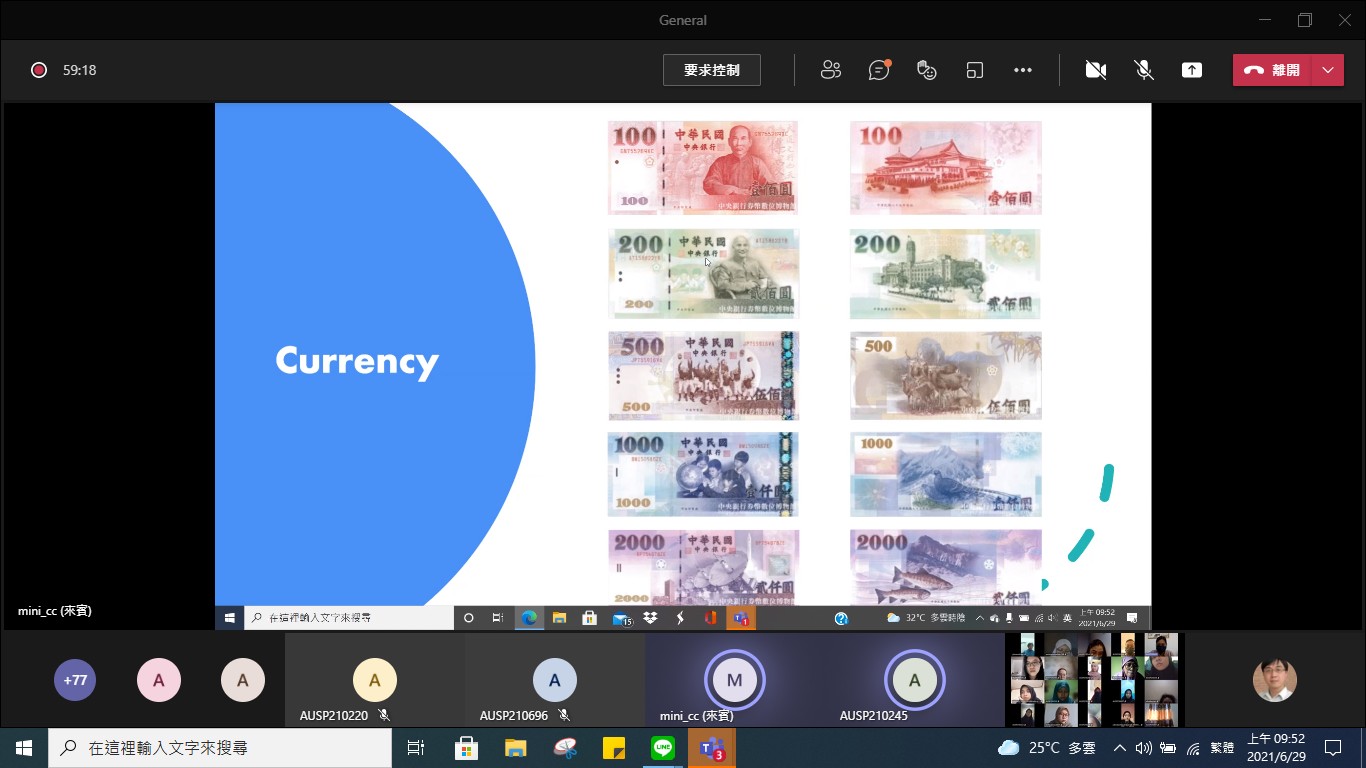Click the 1000 banknote front image
The width and height of the screenshot is (1366, 768).
click(x=703, y=474)
